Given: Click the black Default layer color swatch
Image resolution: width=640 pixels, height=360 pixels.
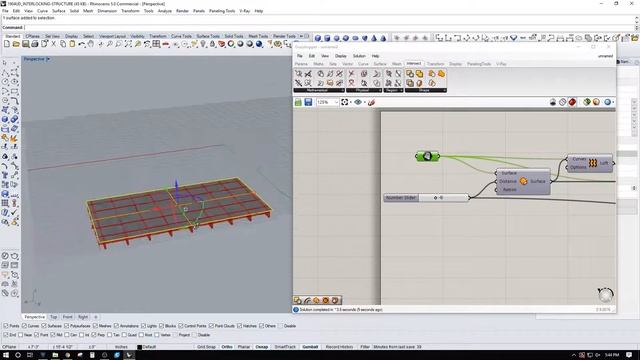Looking at the screenshot, I should click(x=139, y=347).
